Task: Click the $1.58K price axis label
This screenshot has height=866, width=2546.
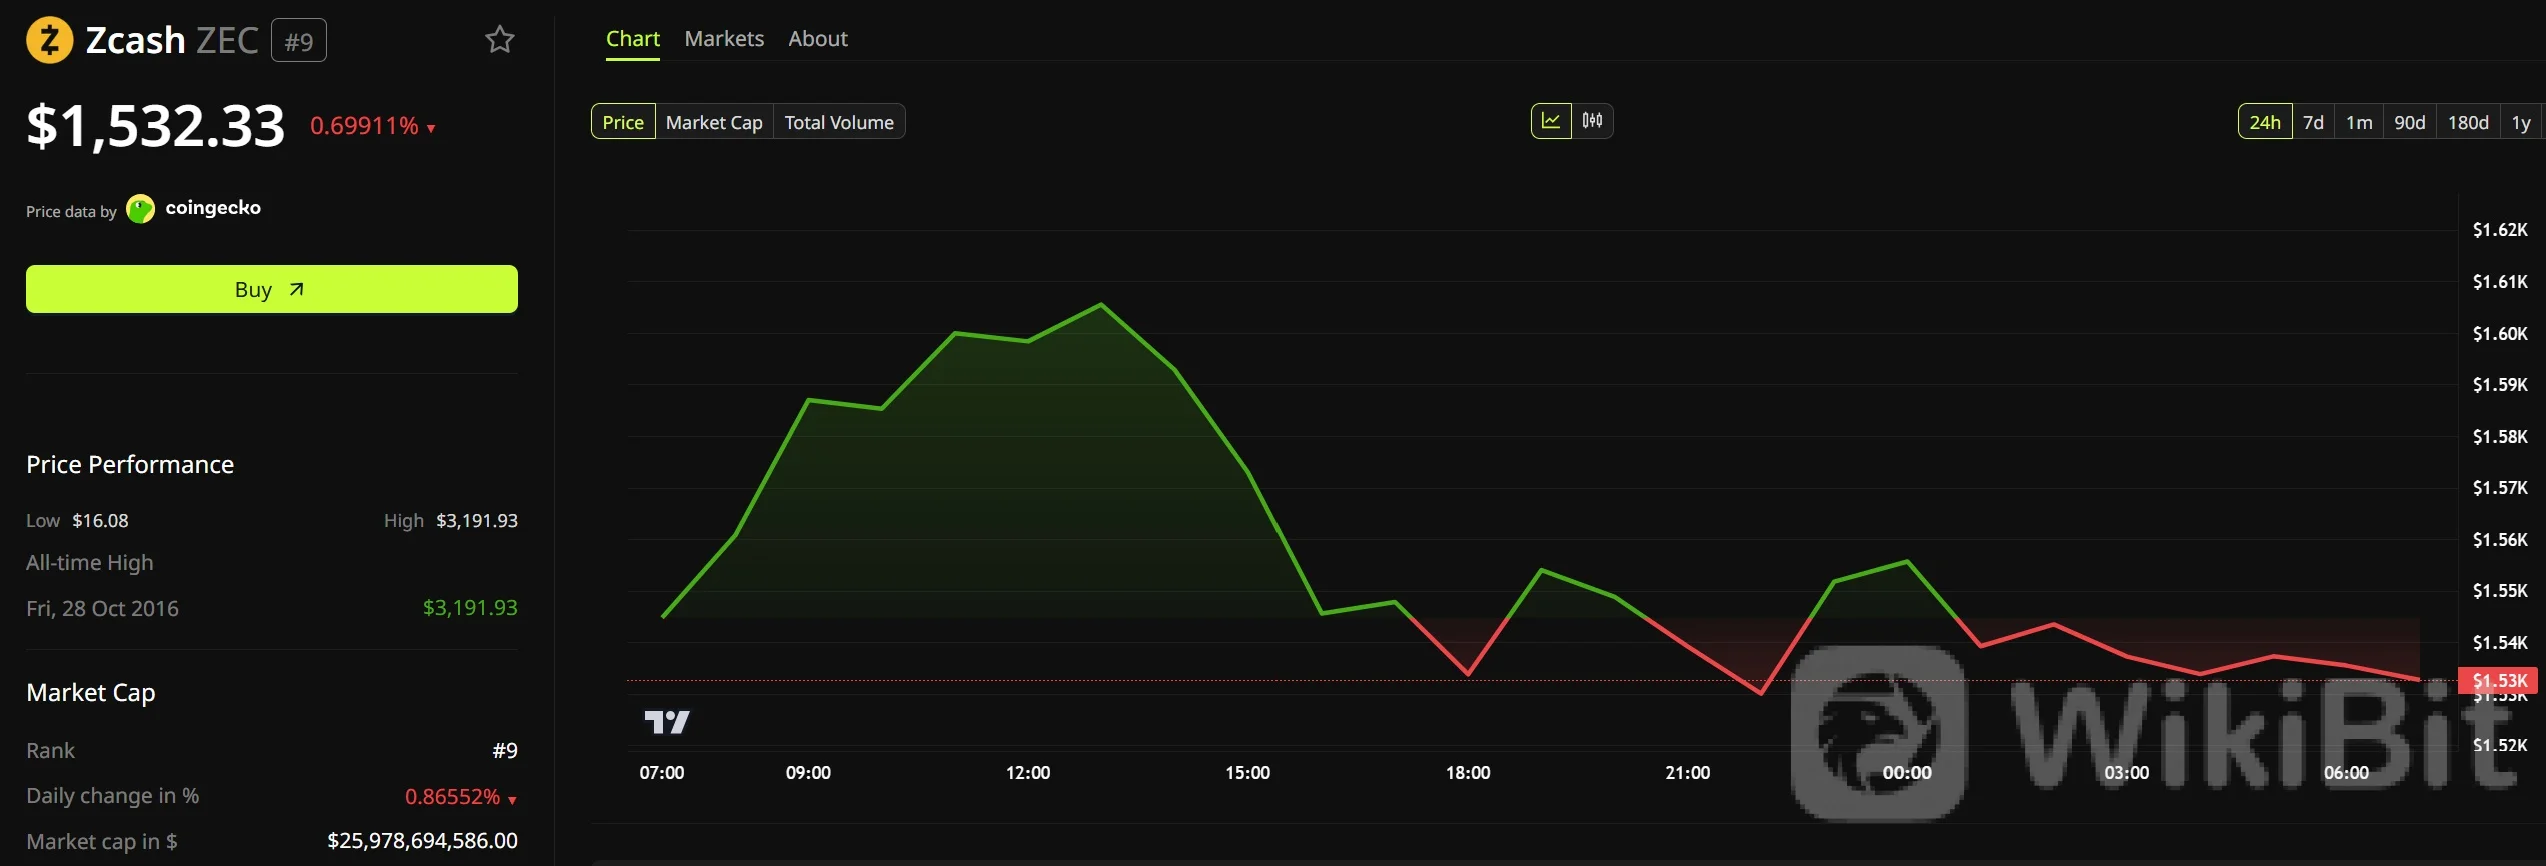Action: coord(2500,437)
